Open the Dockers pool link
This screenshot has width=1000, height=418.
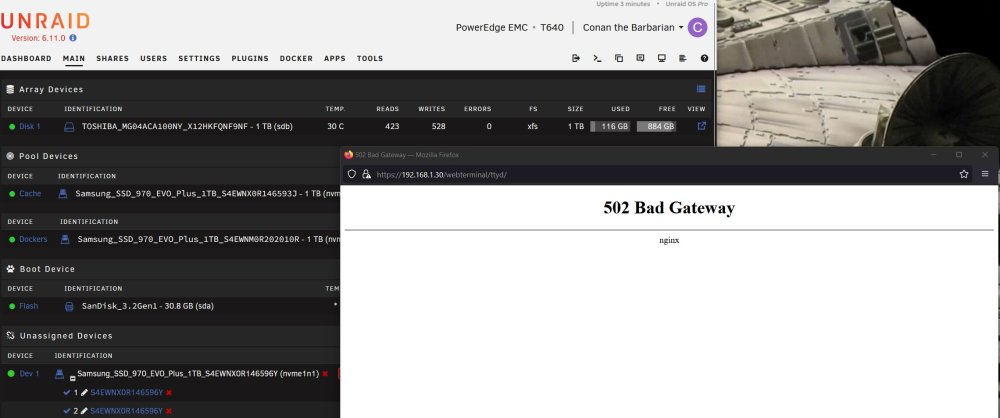point(33,239)
